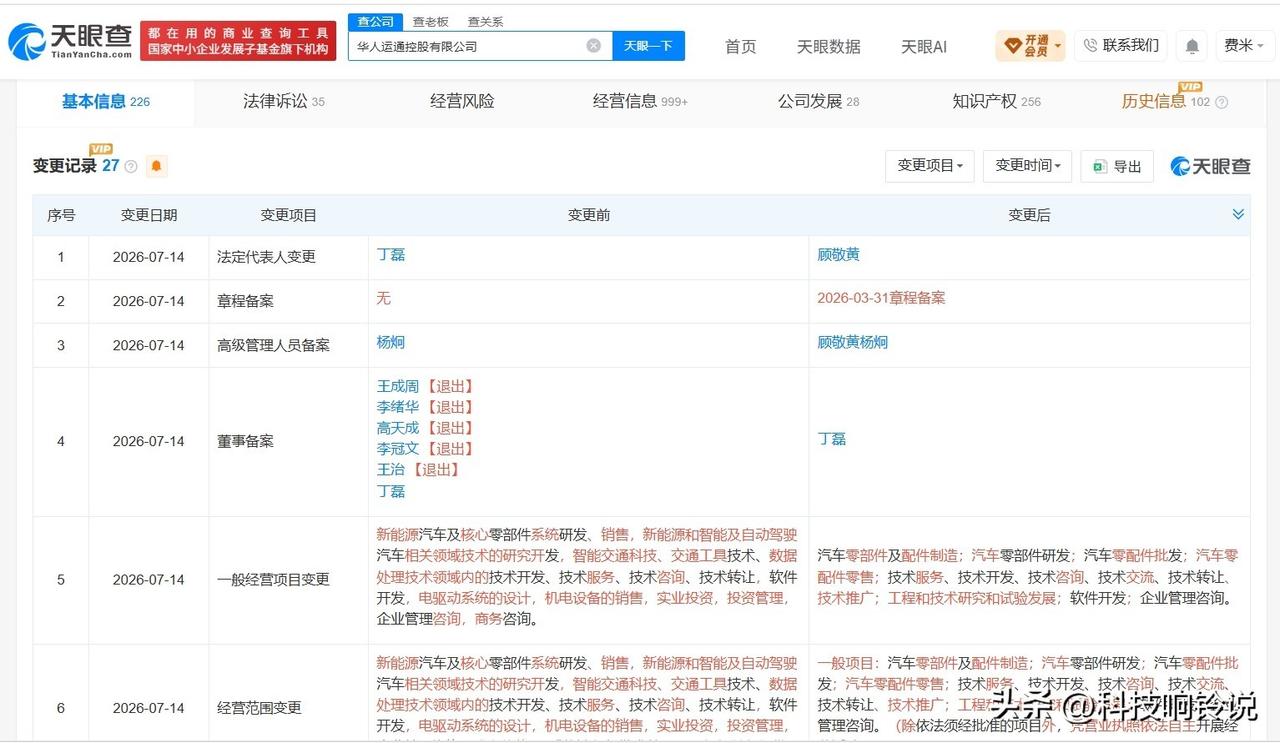
Task: Clear the search box with the X icon
Action: [593, 46]
